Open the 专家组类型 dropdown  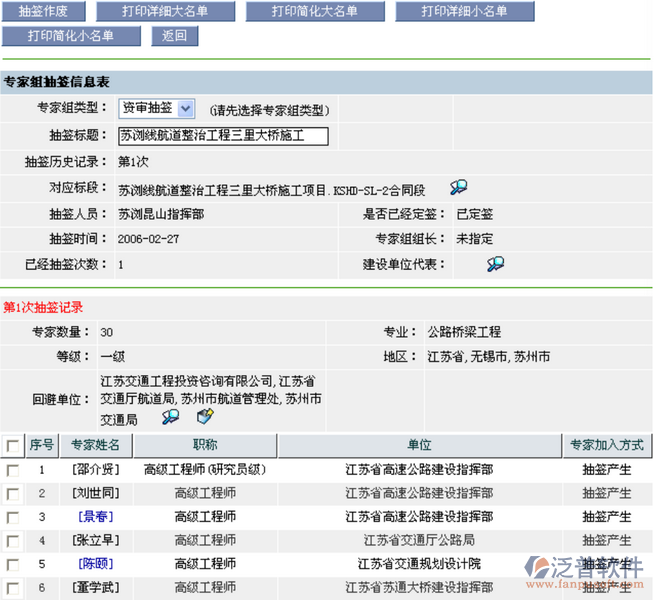186,108
